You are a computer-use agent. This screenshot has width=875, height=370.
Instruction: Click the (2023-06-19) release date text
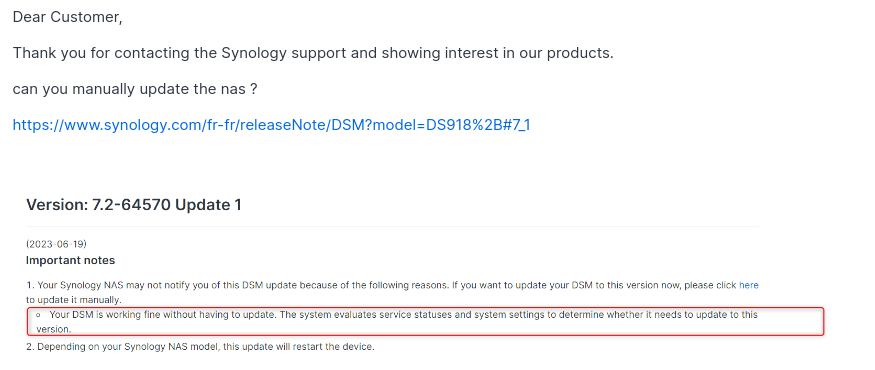click(x=56, y=244)
